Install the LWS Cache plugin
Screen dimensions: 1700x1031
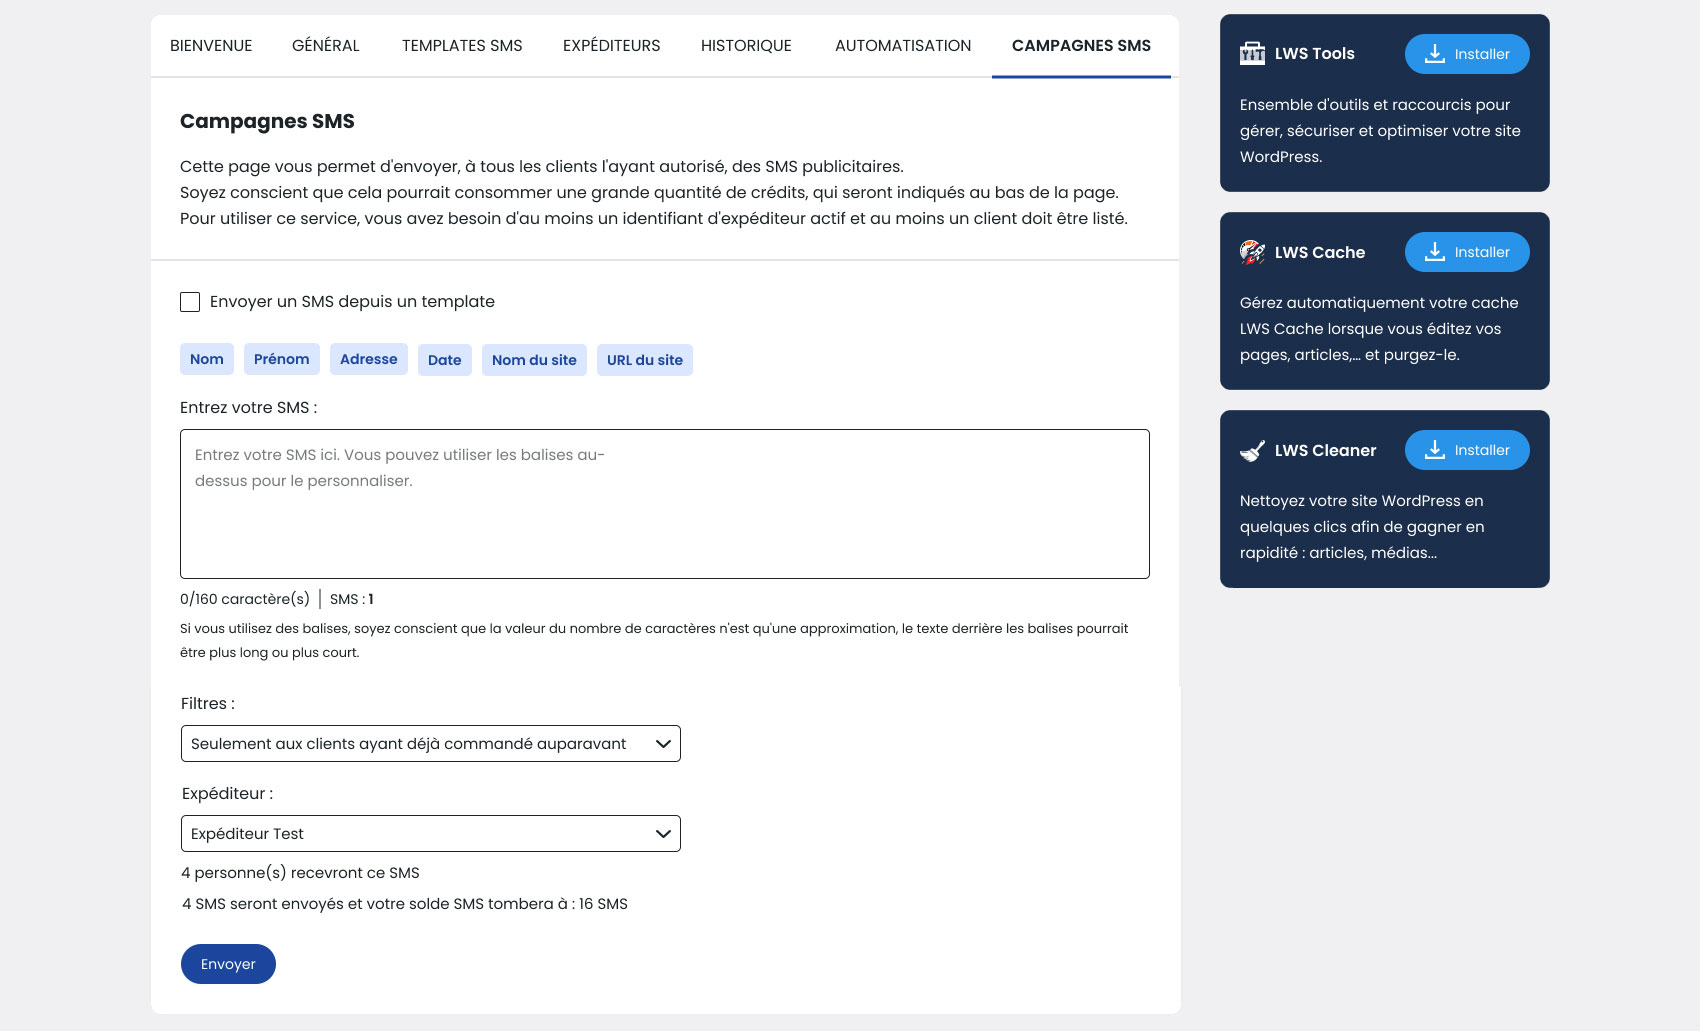(1467, 252)
